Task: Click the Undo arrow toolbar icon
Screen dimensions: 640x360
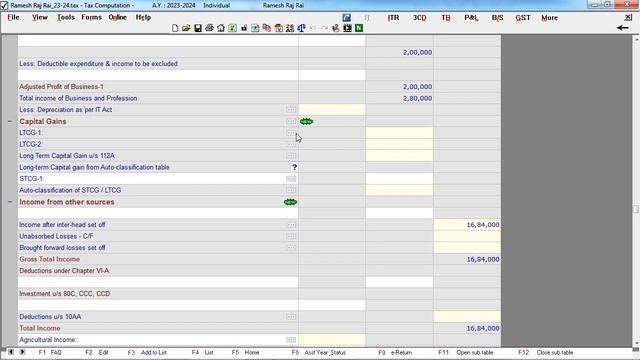Action: [x=313, y=28]
